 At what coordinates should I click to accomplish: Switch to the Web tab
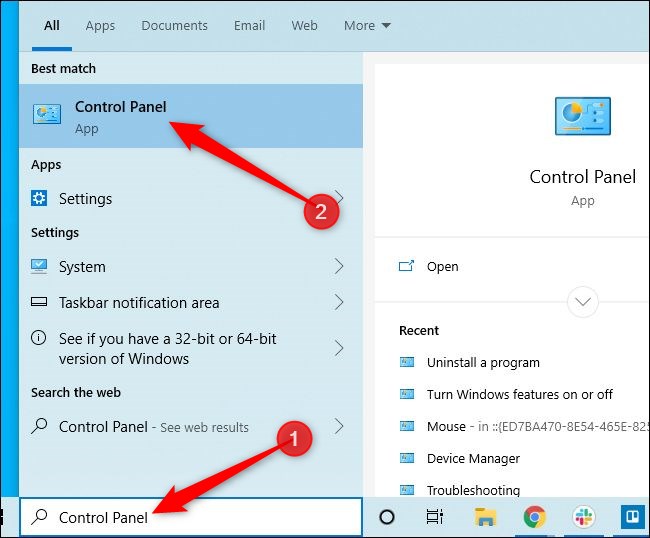pyautogui.click(x=304, y=26)
